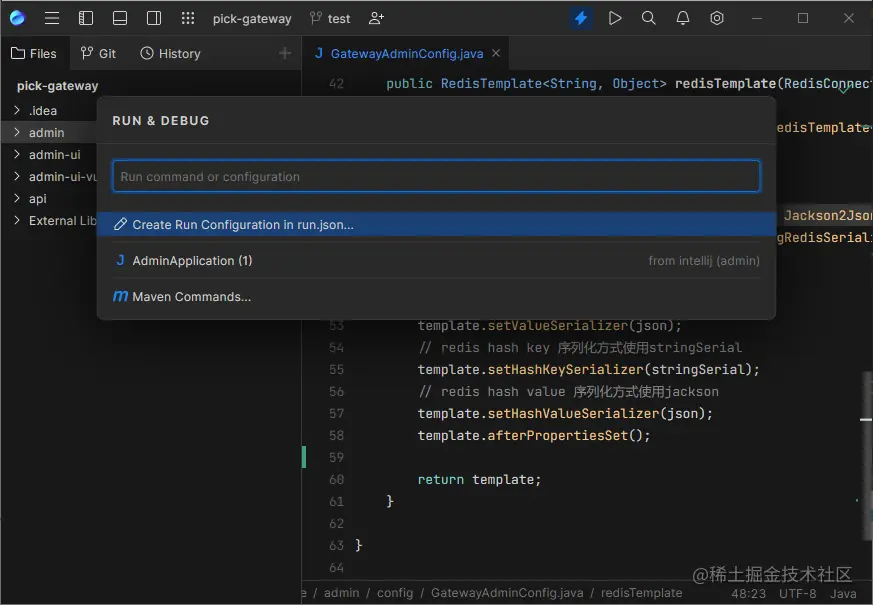Select the admin-ui folder row
The image size is (873, 605).
tap(49, 154)
